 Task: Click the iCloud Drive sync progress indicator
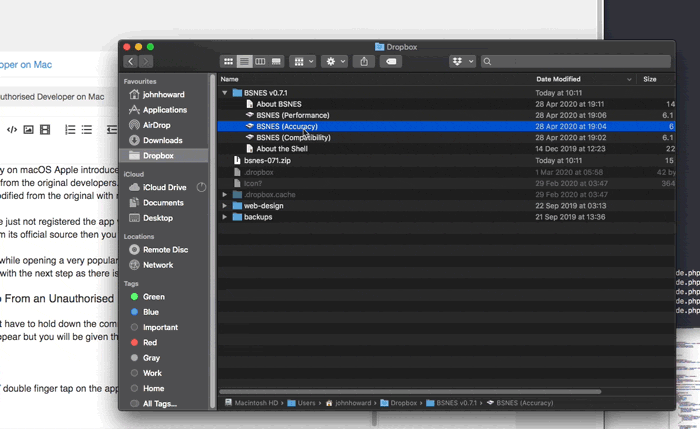pyautogui.click(x=201, y=187)
